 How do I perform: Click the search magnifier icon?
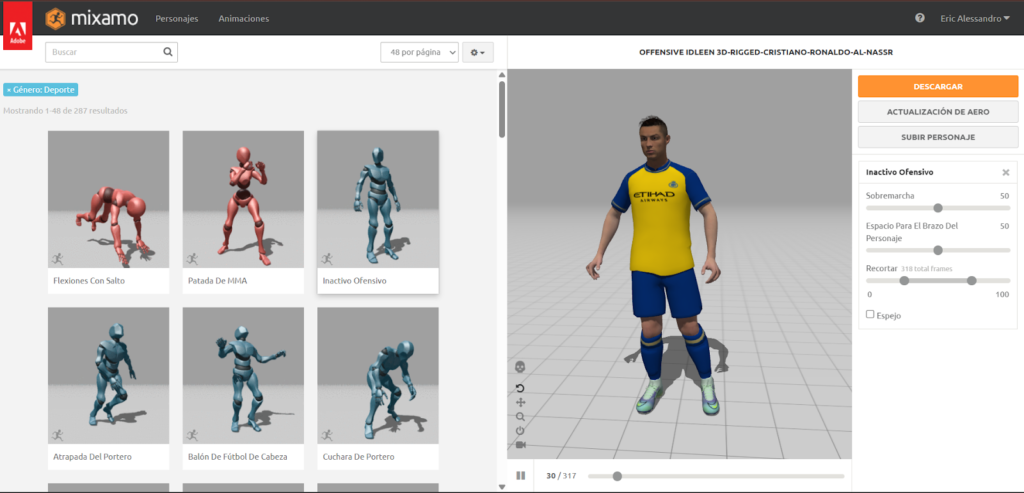point(168,52)
